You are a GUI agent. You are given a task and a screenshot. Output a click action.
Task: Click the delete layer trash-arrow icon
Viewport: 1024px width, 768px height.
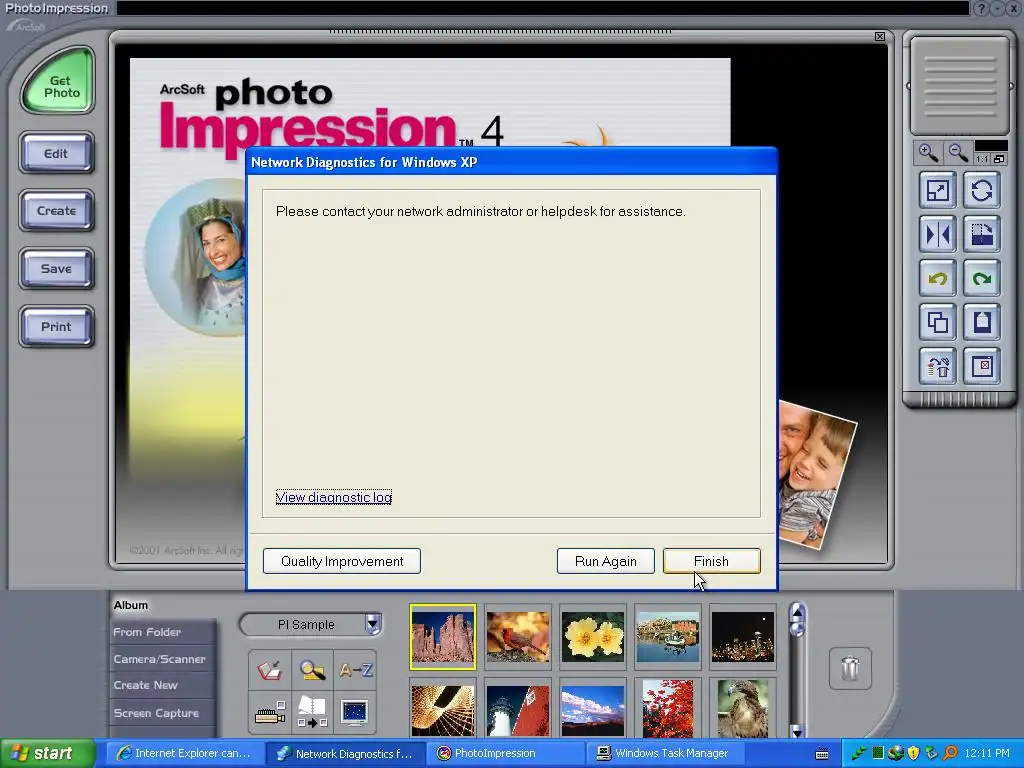938,366
